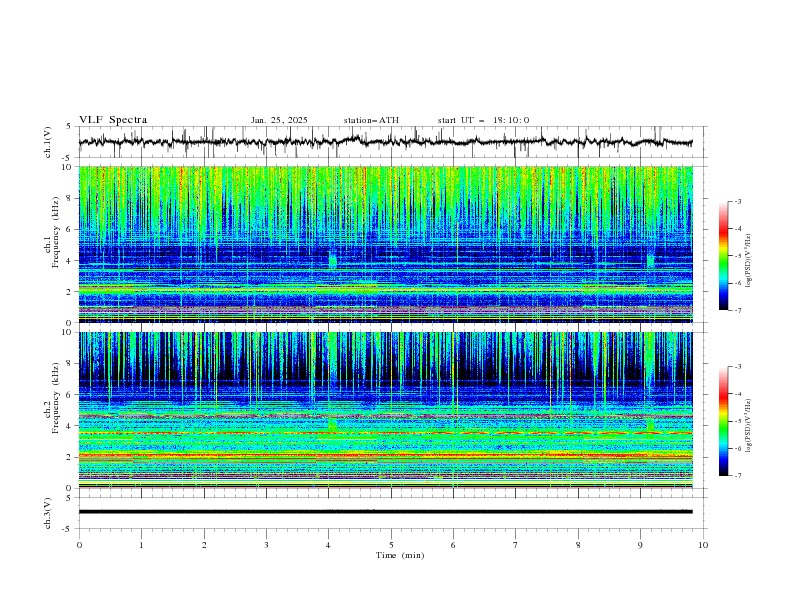Click the ch.2 'Frequency (kHz)' axis label
Viewport: 792px width, 612px height.
click(56, 398)
